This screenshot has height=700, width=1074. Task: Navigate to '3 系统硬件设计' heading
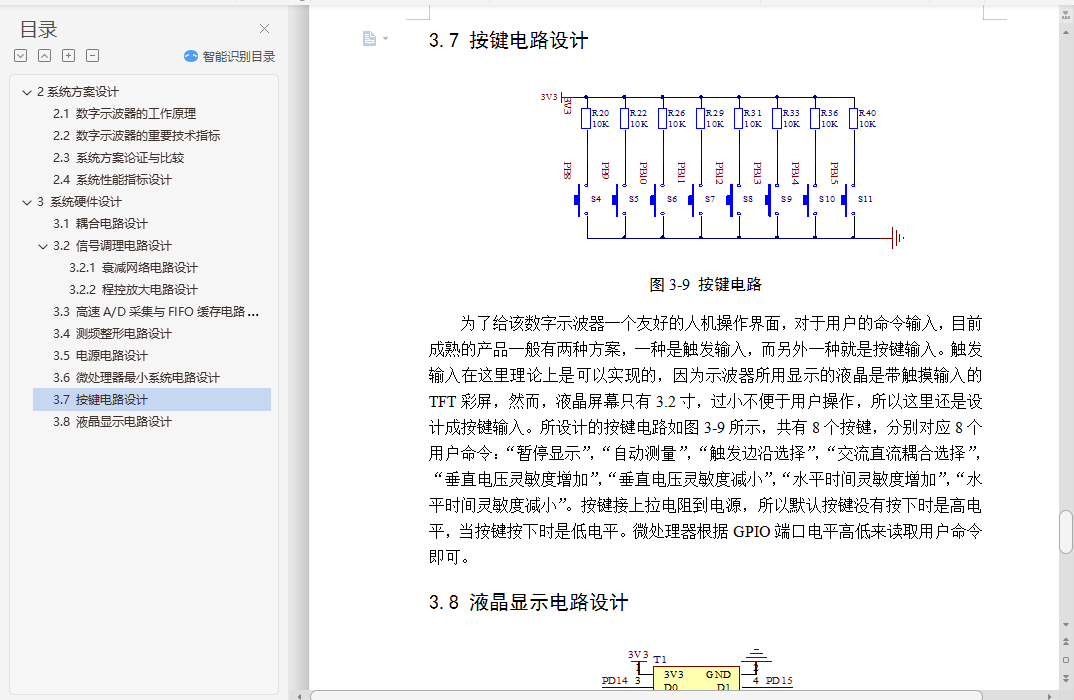point(79,202)
